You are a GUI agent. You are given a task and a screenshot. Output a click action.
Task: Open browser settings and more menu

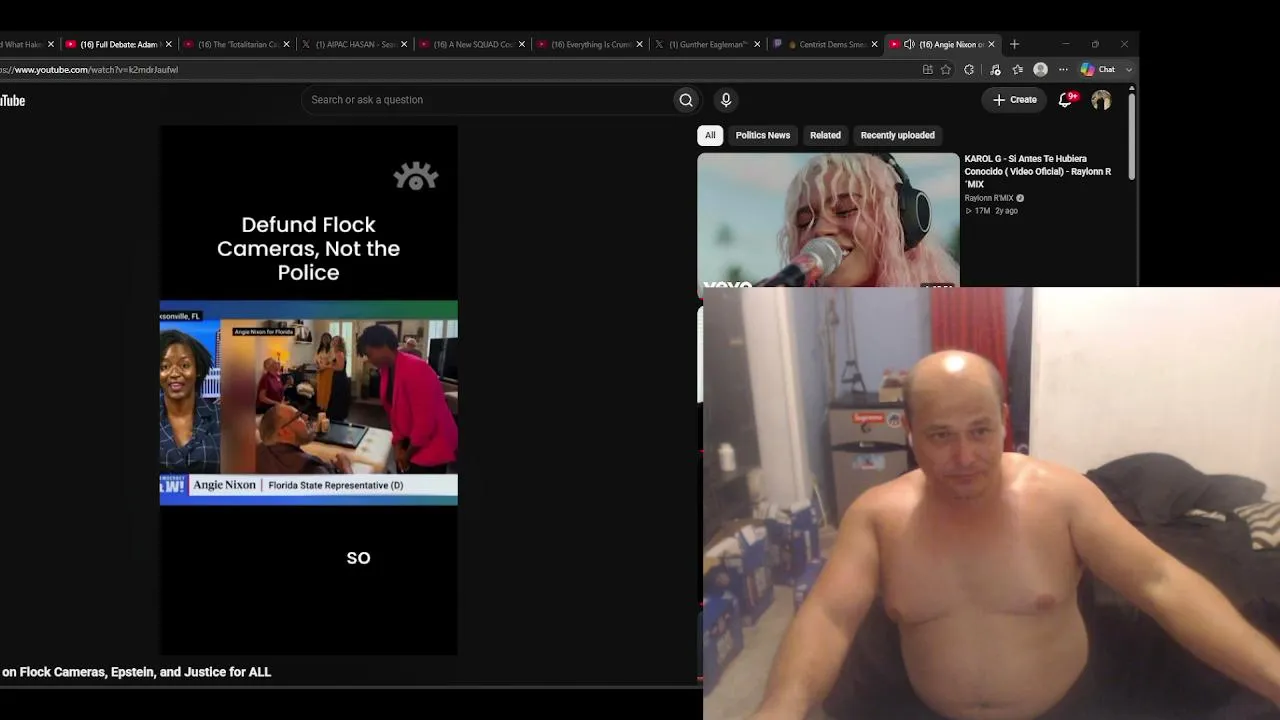point(1063,70)
